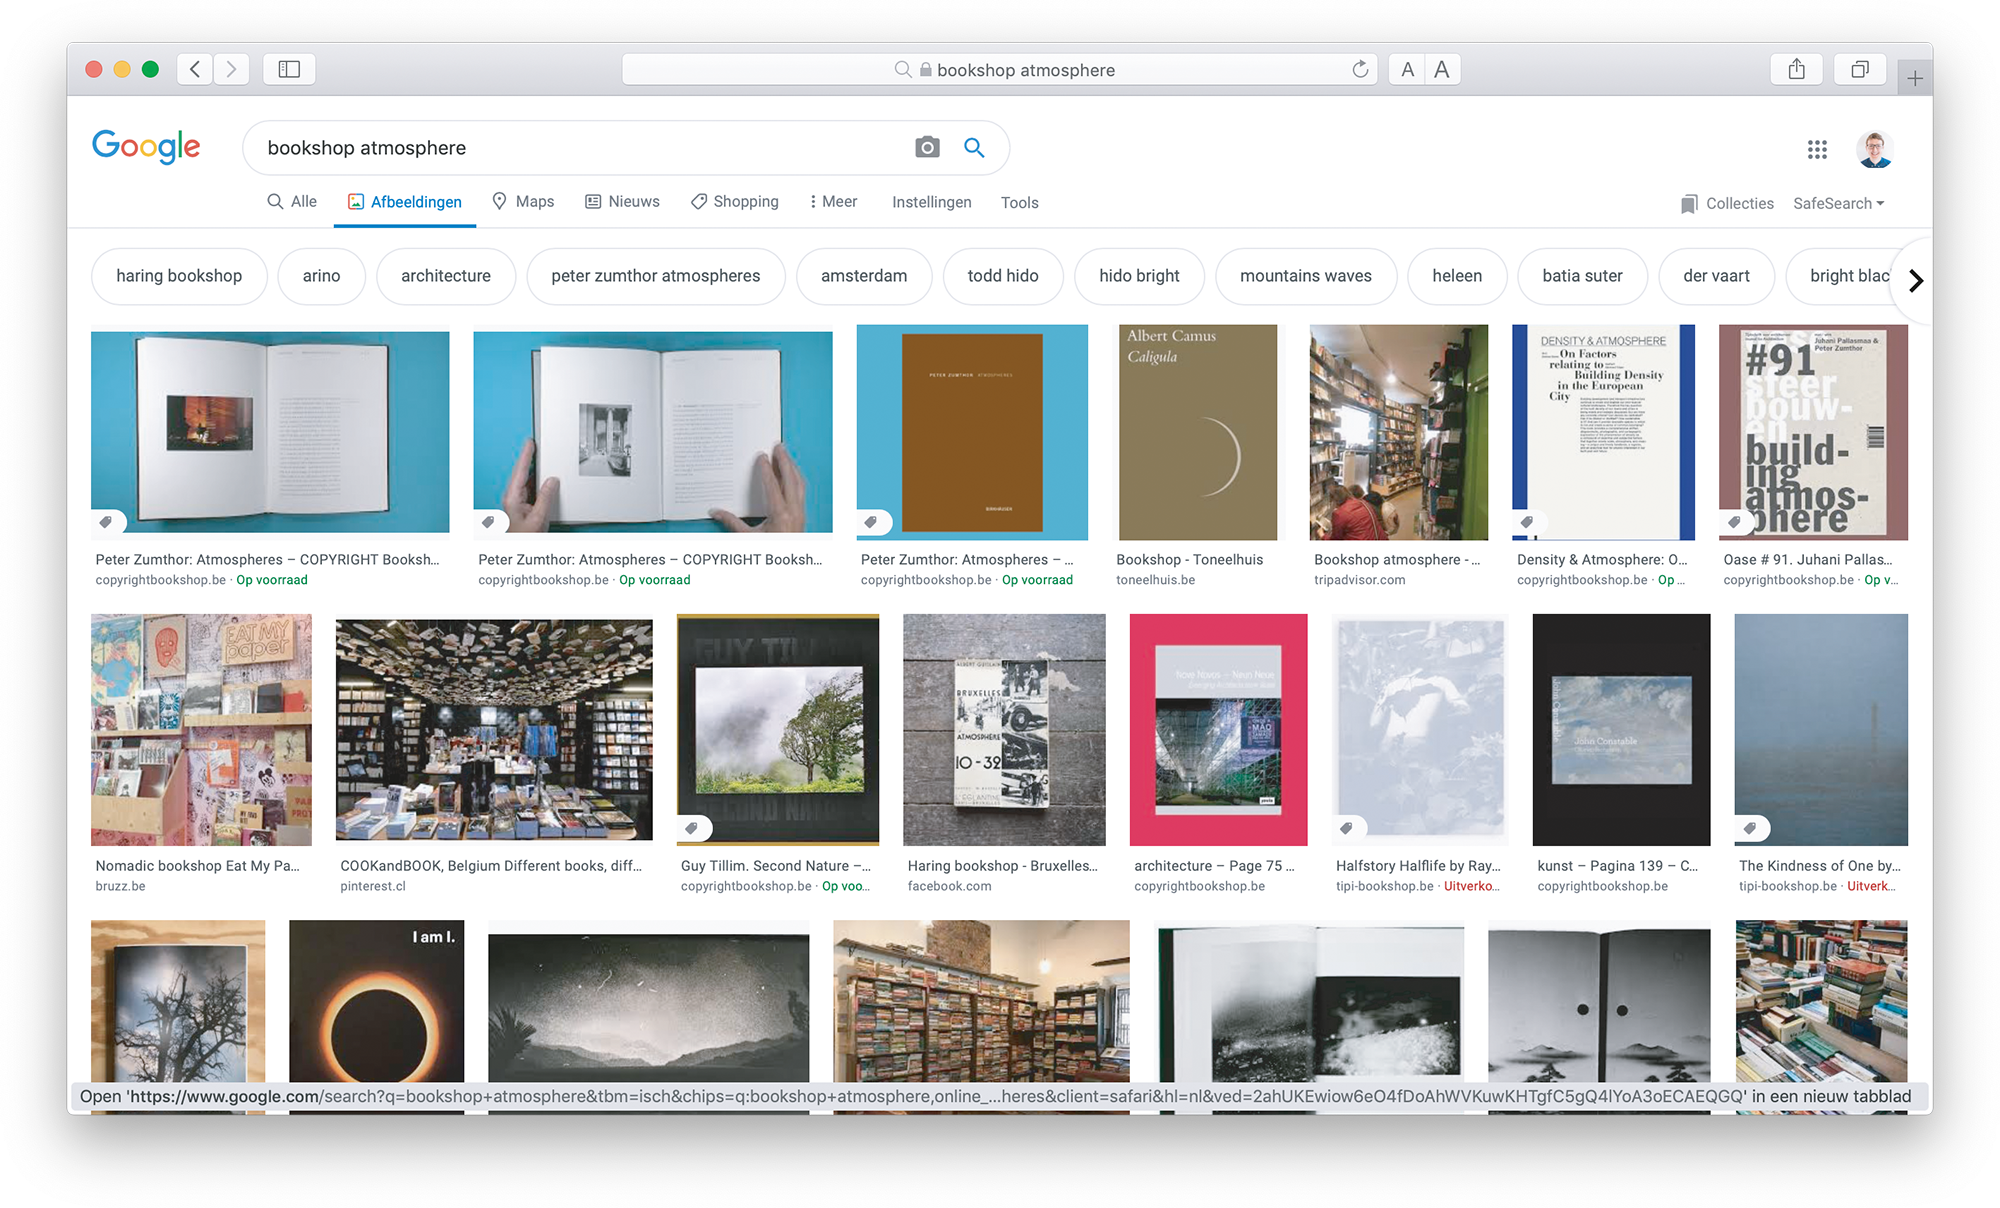Go back in Safari history

tap(195, 69)
